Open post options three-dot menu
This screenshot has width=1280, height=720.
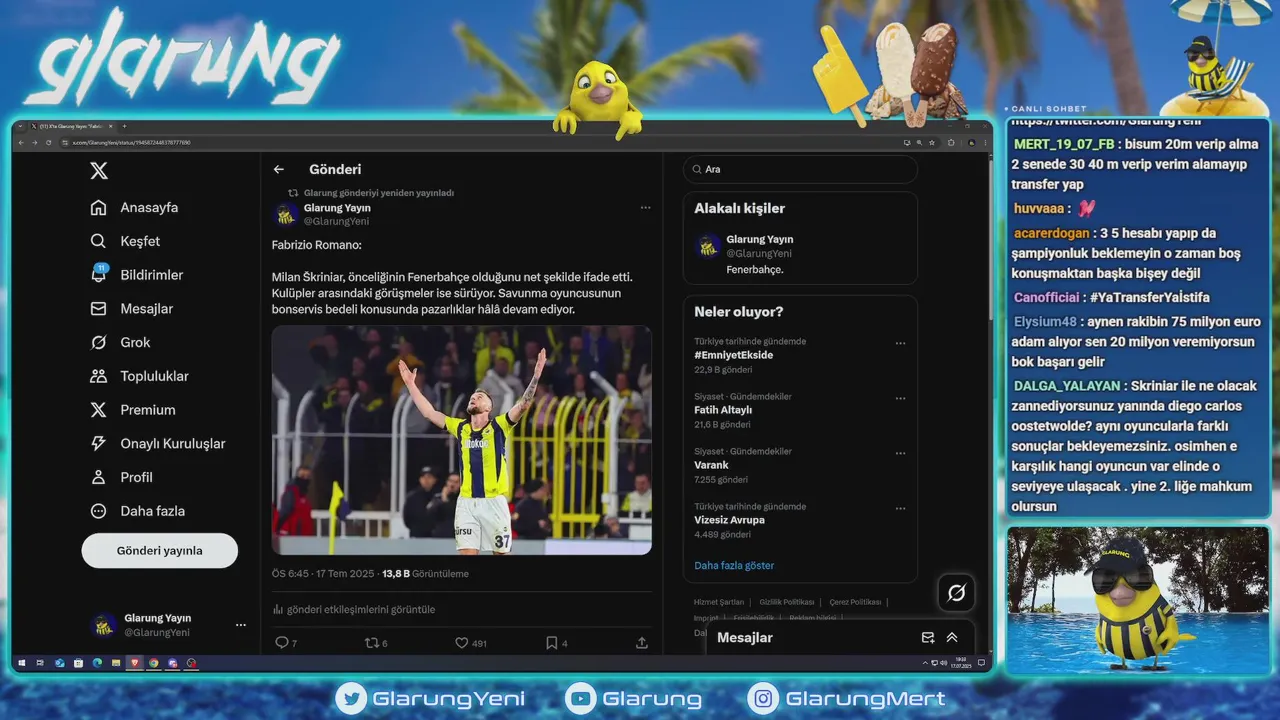click(645, 208)
